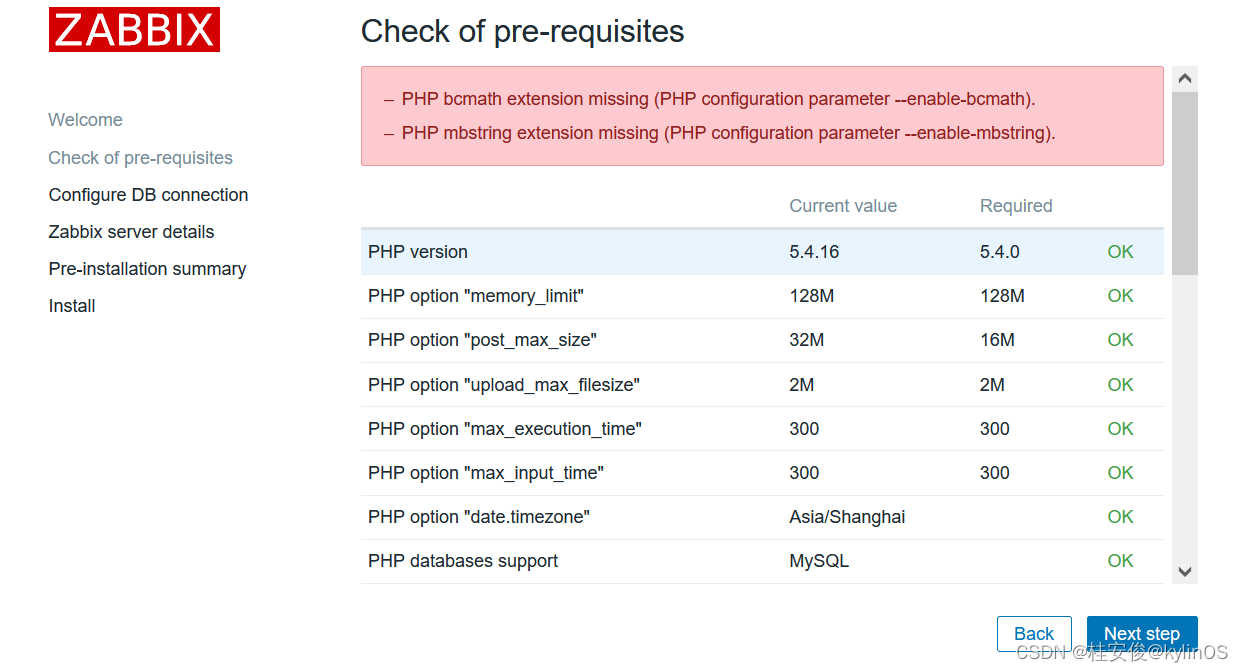Viewport: 1243px width, 672px height.
Task: Select Pre-installation summary step
Action: pyautogui.click(x=147, y=269)
